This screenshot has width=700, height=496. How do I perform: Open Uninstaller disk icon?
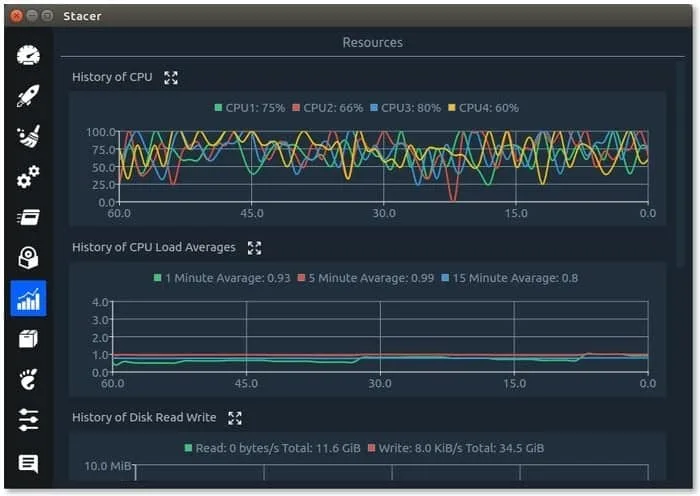tap(28, 257)
